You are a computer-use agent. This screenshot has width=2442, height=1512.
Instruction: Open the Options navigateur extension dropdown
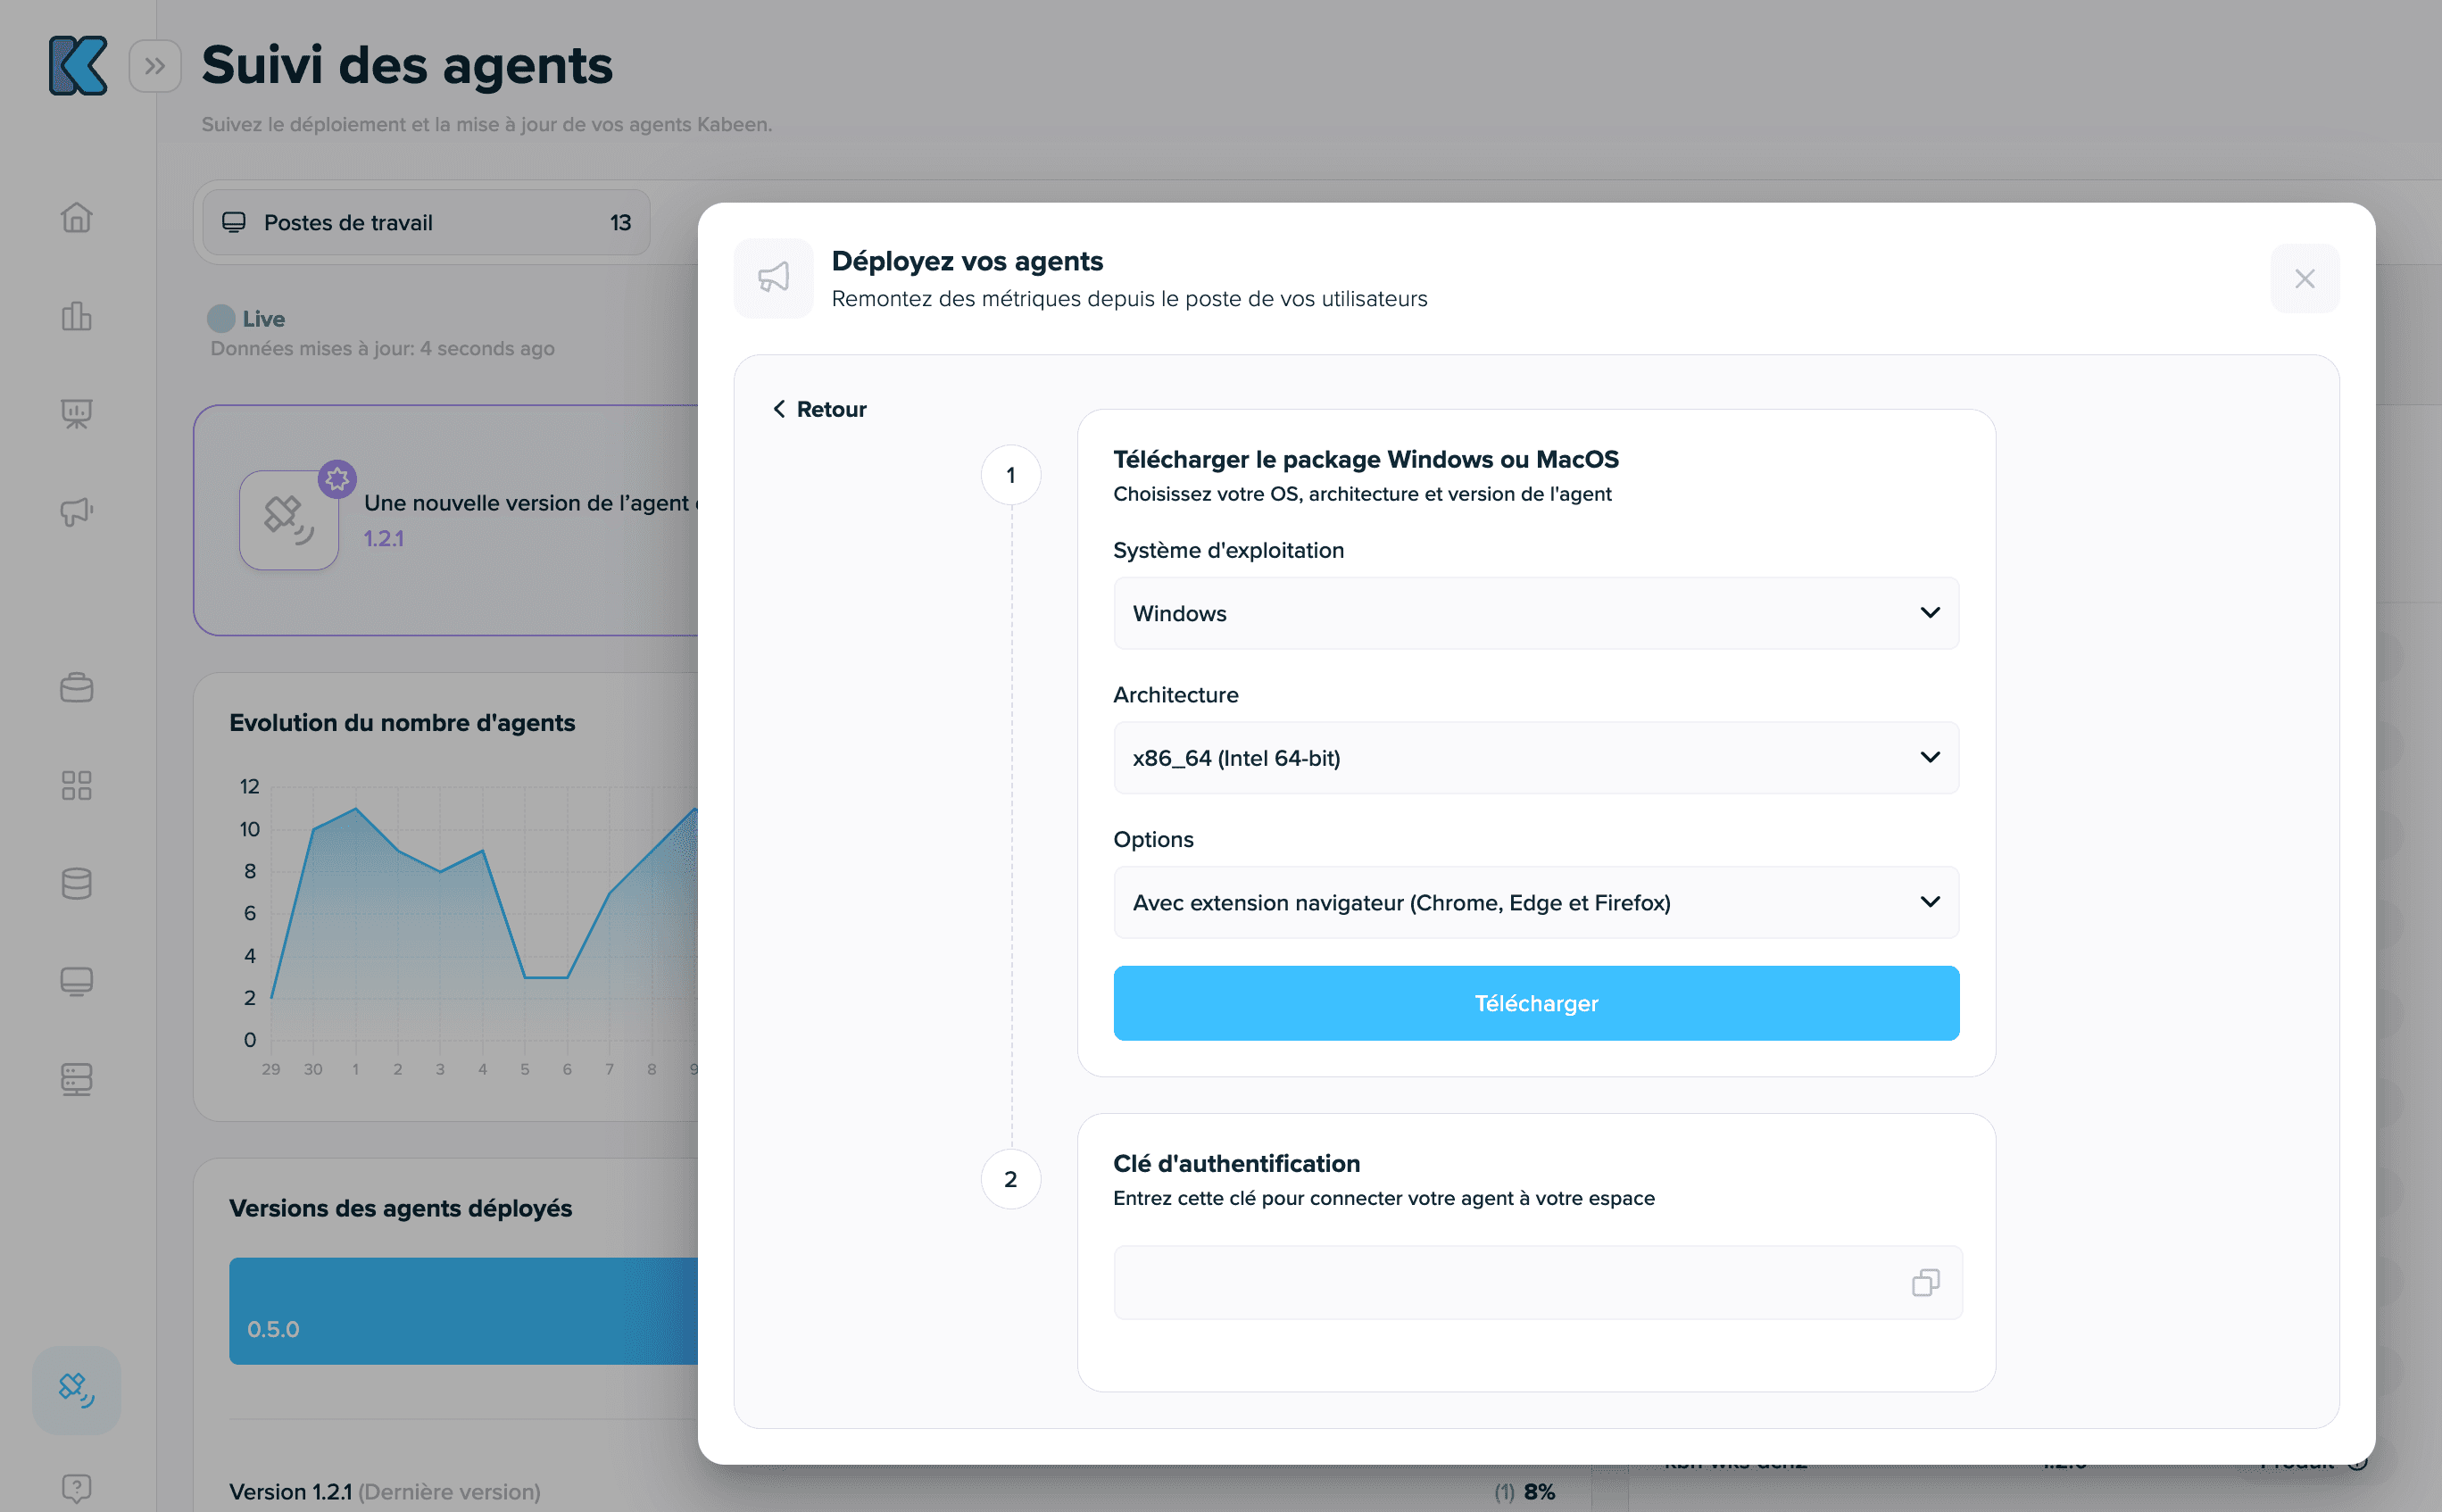tap(1535, 902)
